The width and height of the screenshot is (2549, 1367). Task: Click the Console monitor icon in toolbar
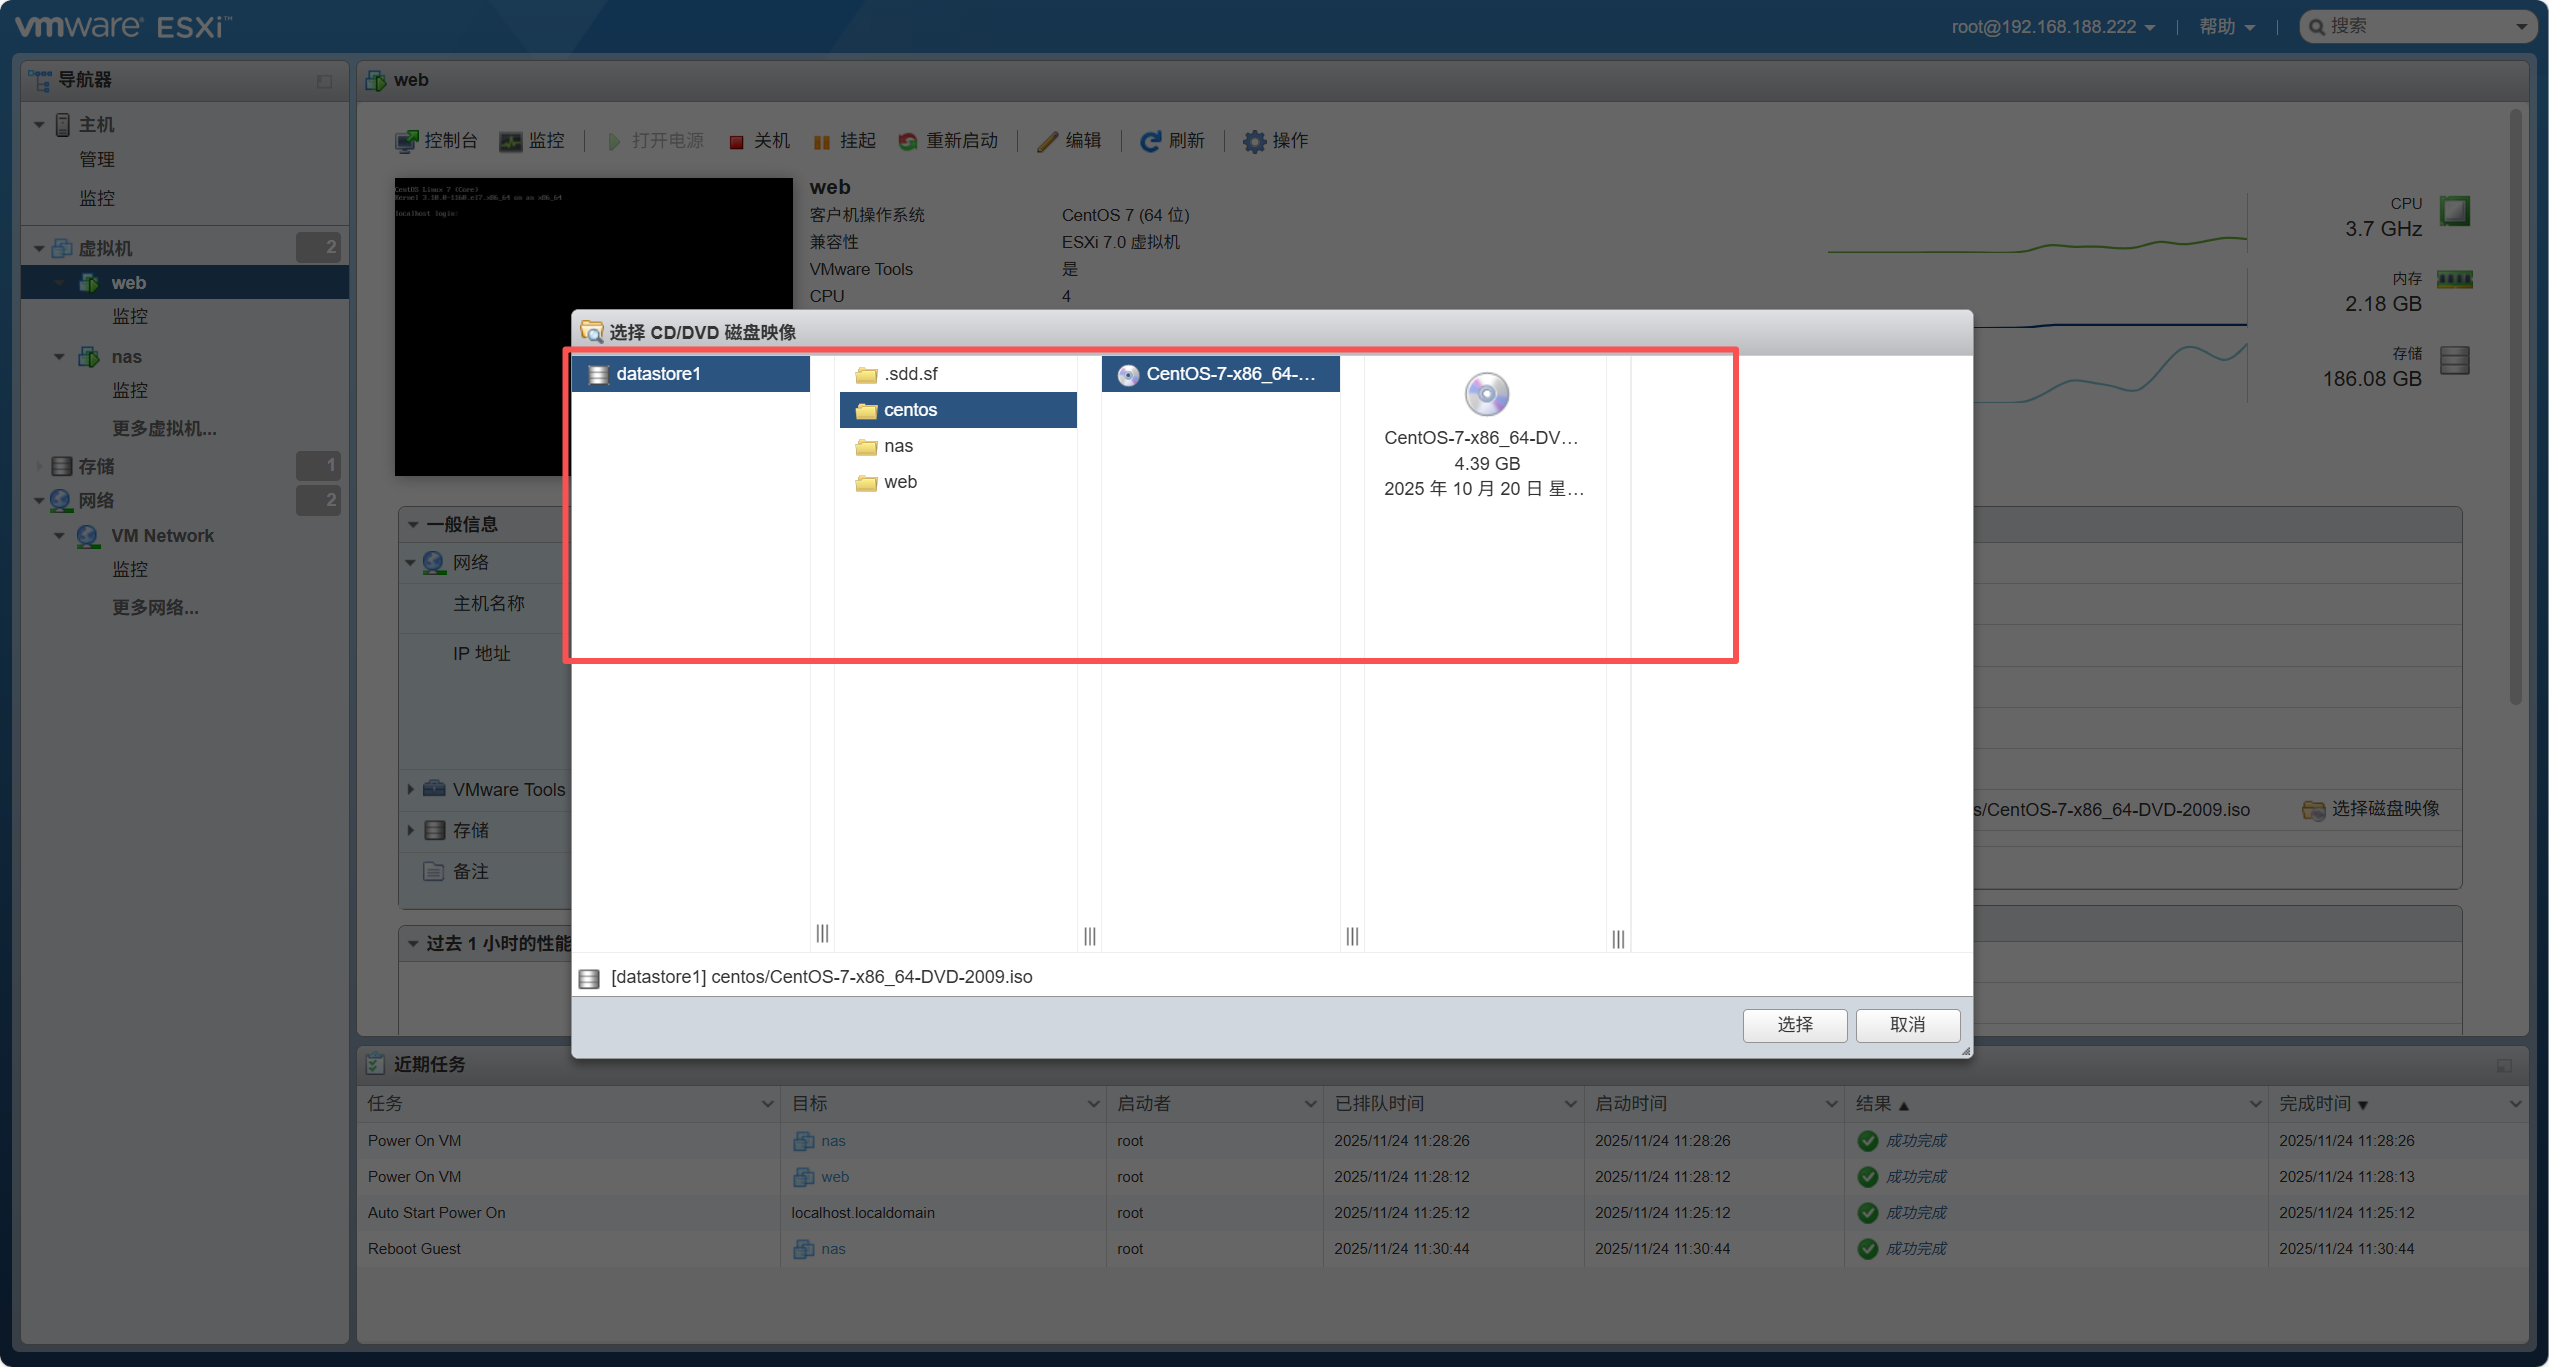[406, 141]
